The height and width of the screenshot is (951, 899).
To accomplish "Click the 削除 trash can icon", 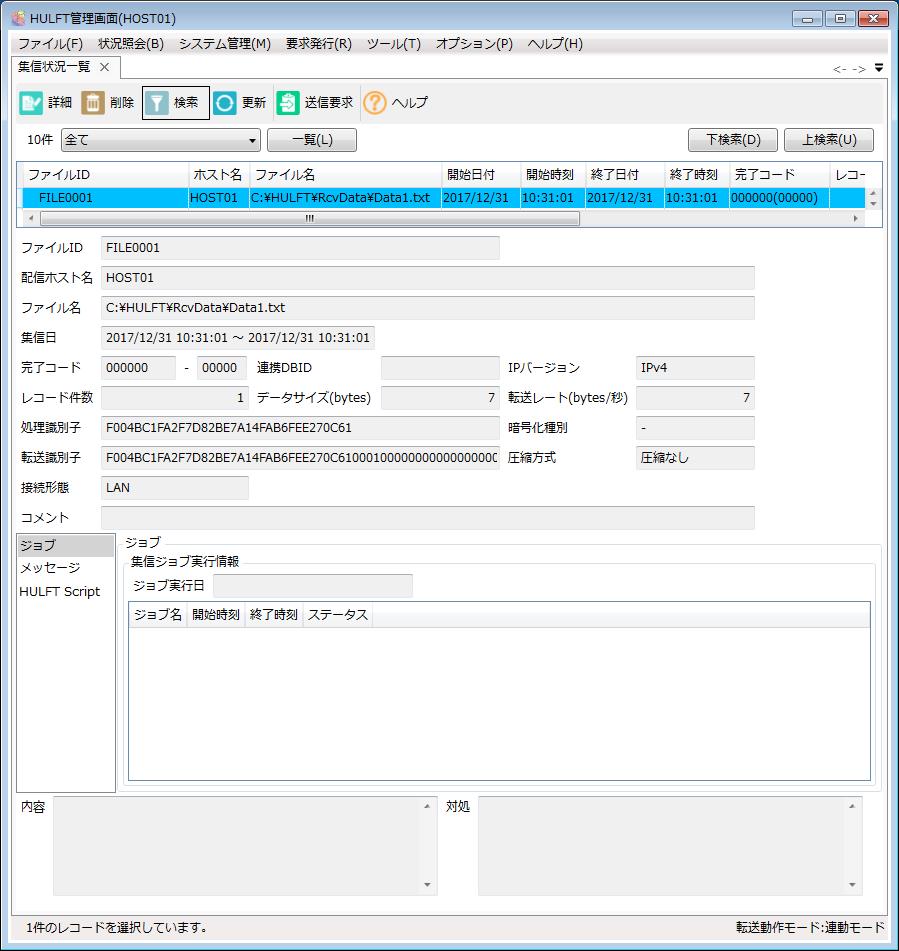I will [x=93, y=103].
